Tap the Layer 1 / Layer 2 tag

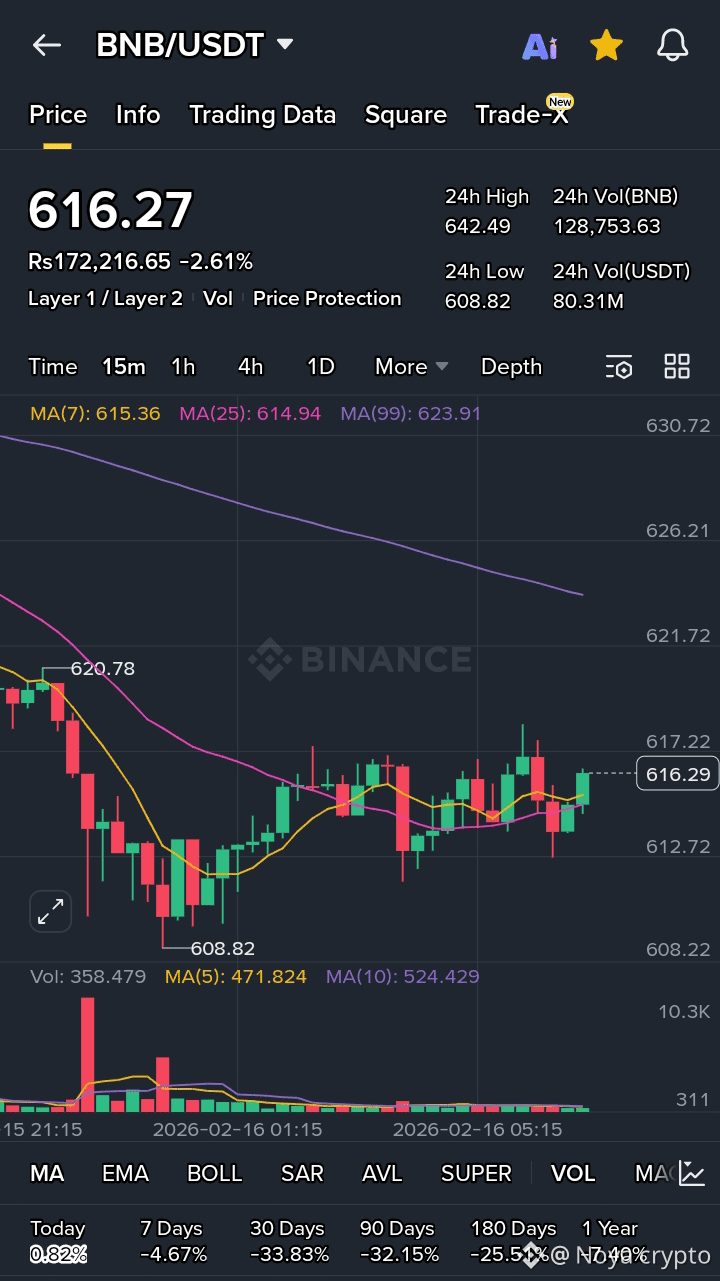click(105, 299)
